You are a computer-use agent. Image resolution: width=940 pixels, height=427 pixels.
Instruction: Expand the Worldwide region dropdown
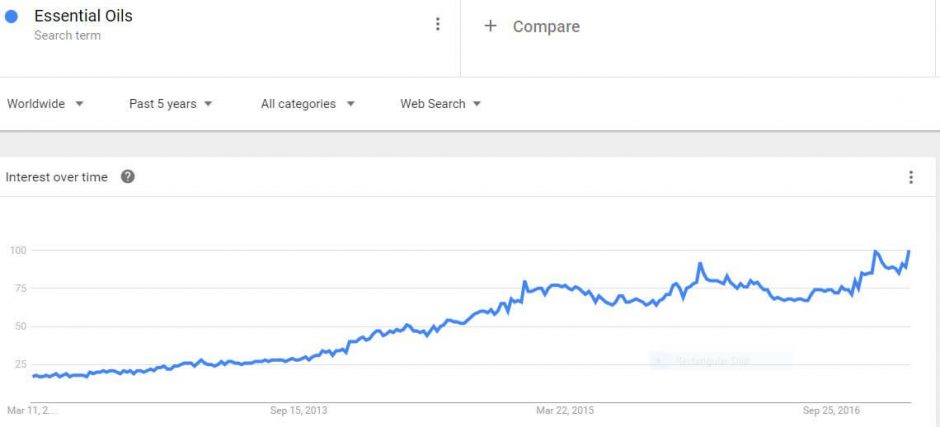click(45, 104)
